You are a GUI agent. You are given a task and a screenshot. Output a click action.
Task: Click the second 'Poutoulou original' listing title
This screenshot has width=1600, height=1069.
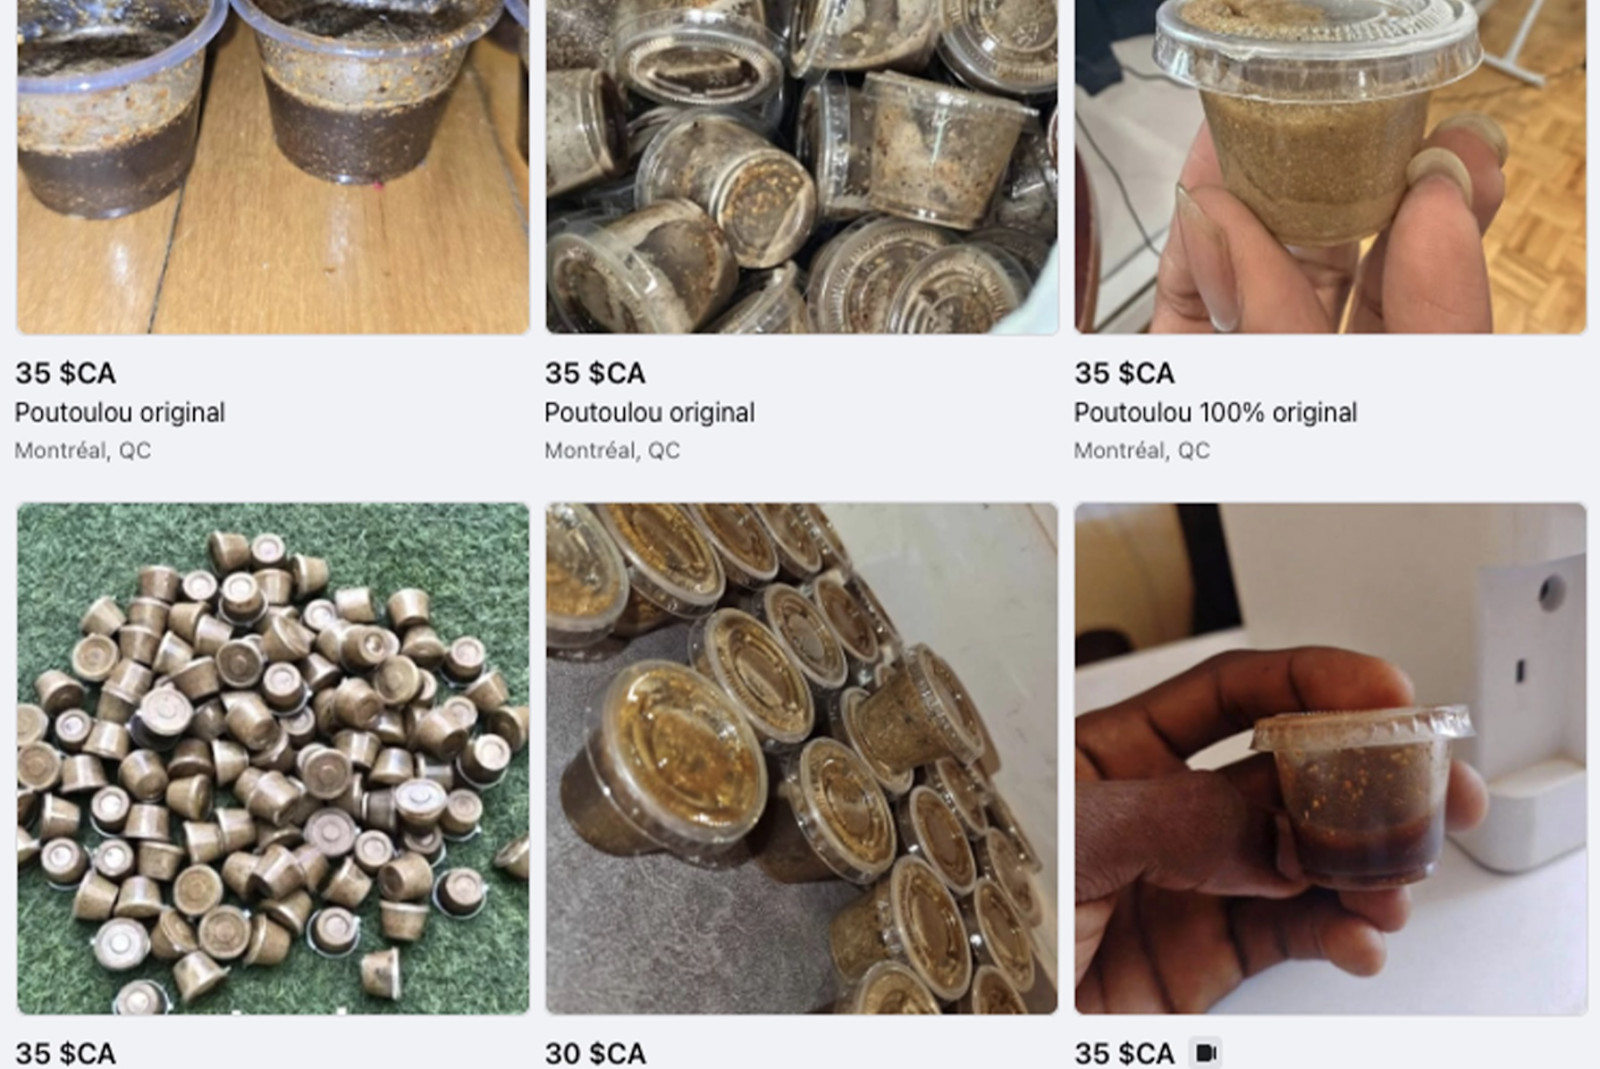coord(650,413)
